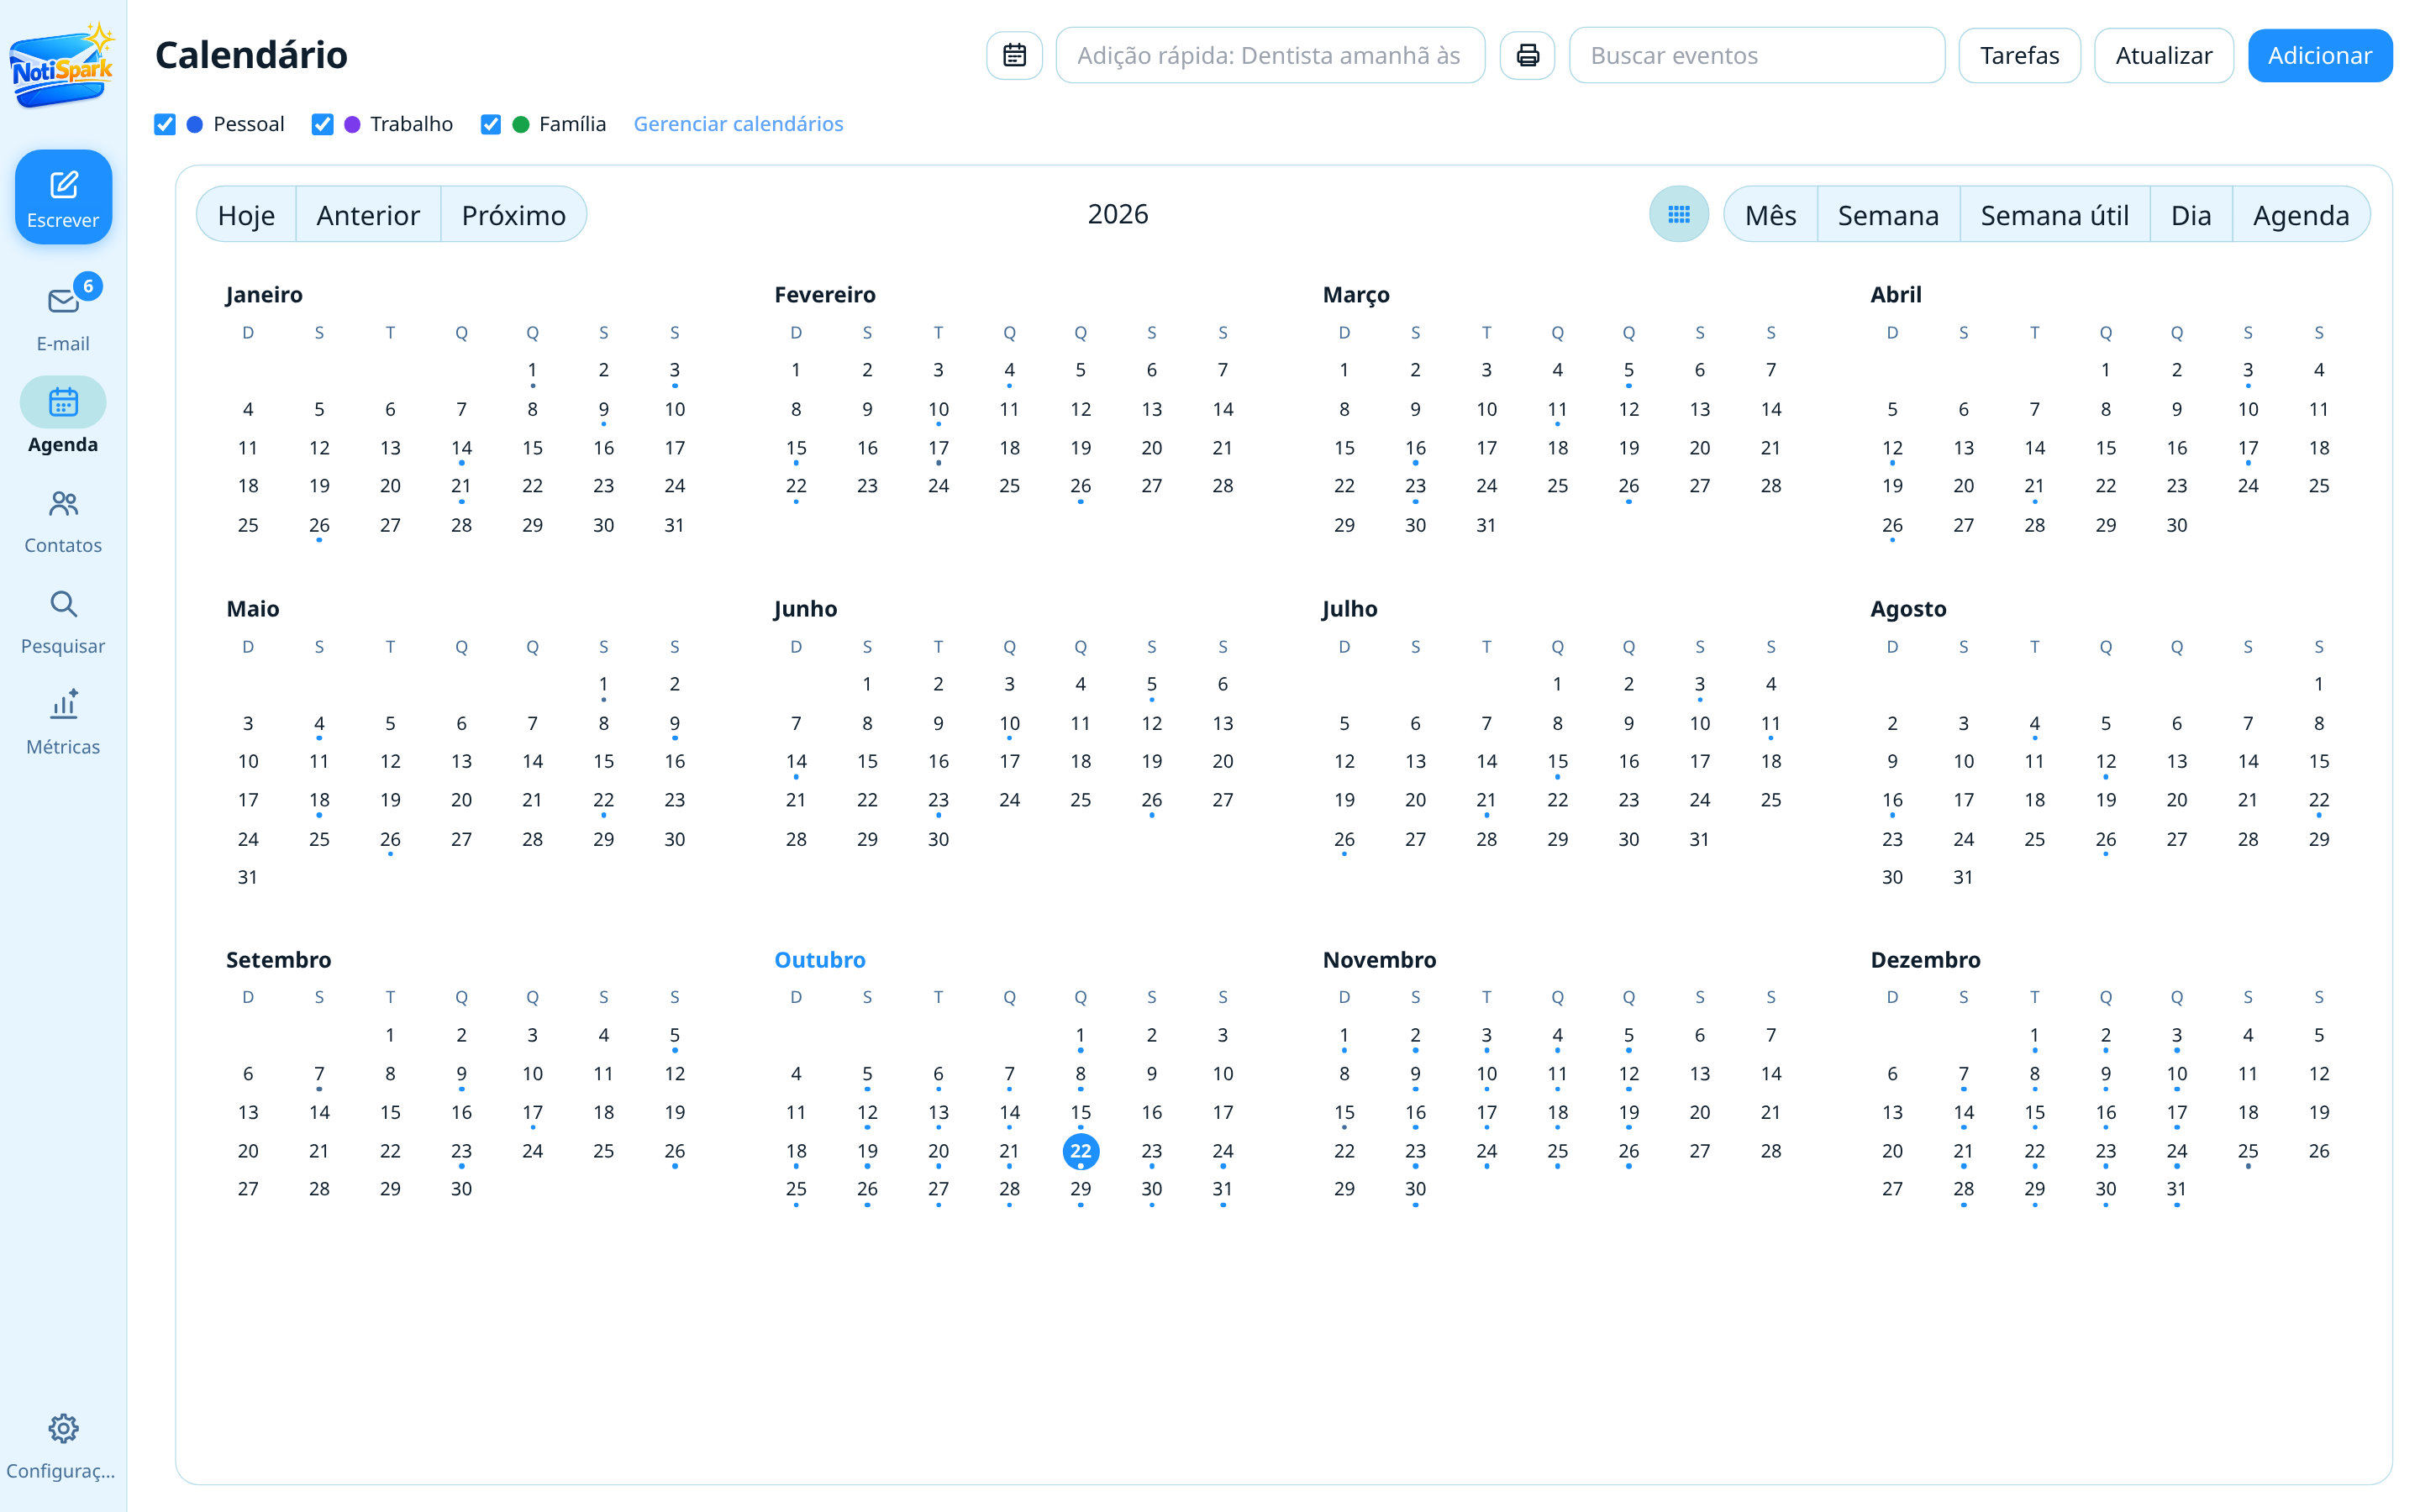Open the Tarefas button
This screenshot has height=1512, width=2420.
click(x=2019, y=55)
